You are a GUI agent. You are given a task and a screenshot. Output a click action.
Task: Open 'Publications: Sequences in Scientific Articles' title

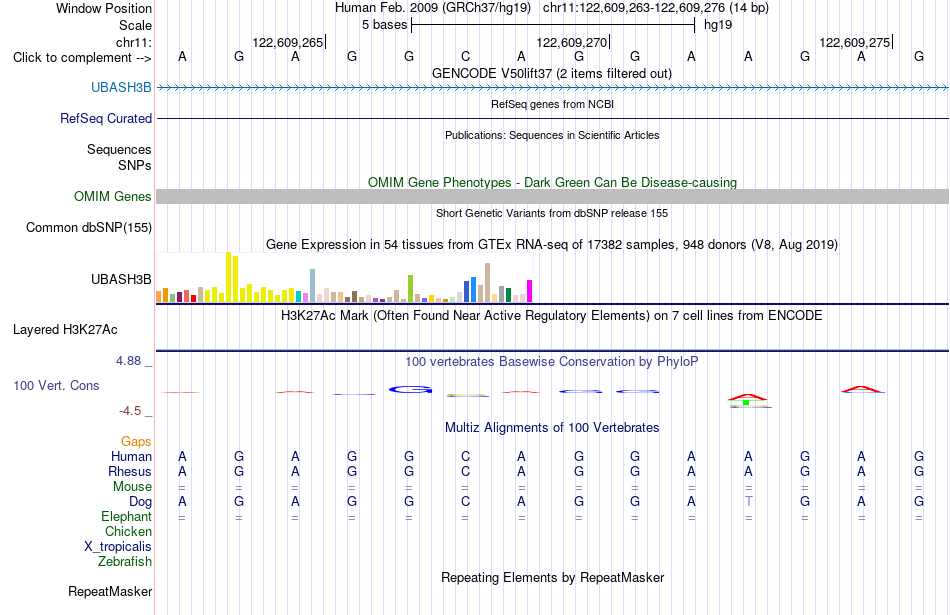point(552,135)
